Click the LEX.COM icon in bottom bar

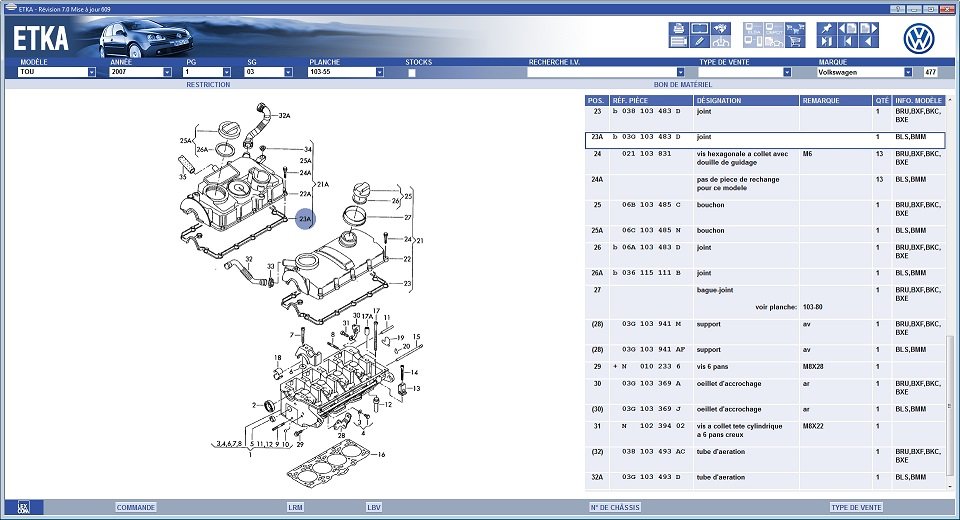click(24, 507)
